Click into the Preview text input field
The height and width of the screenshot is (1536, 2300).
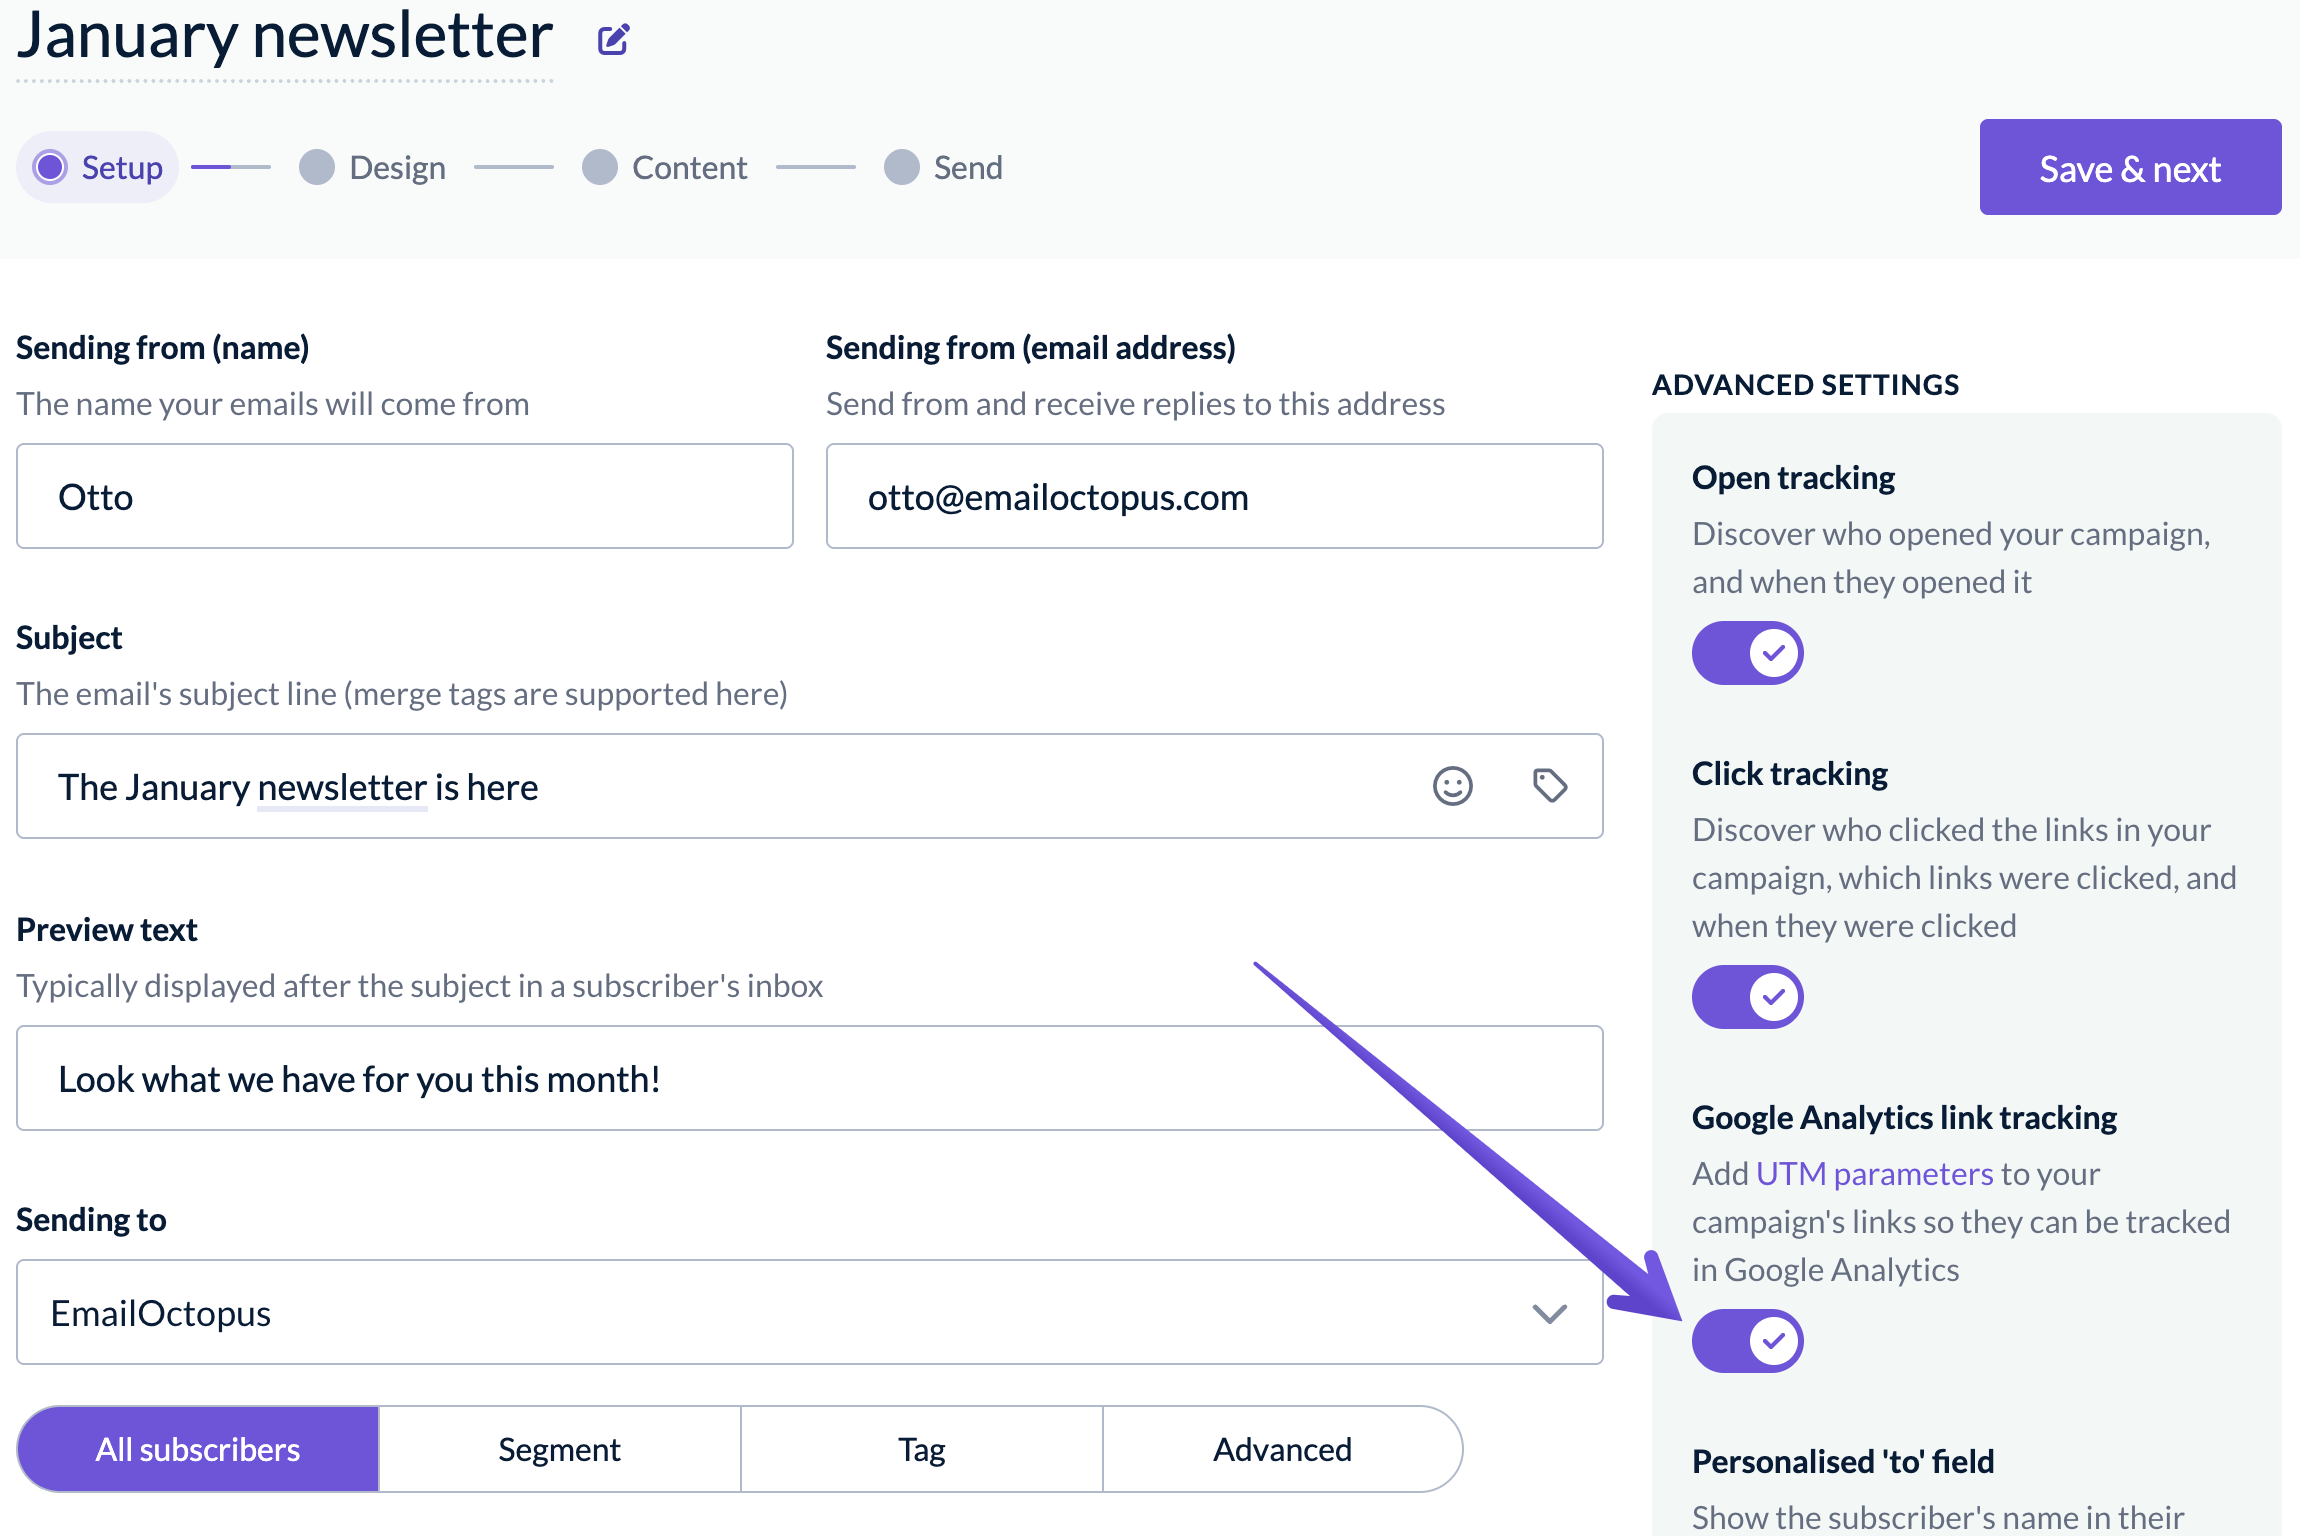[809, 1078]
